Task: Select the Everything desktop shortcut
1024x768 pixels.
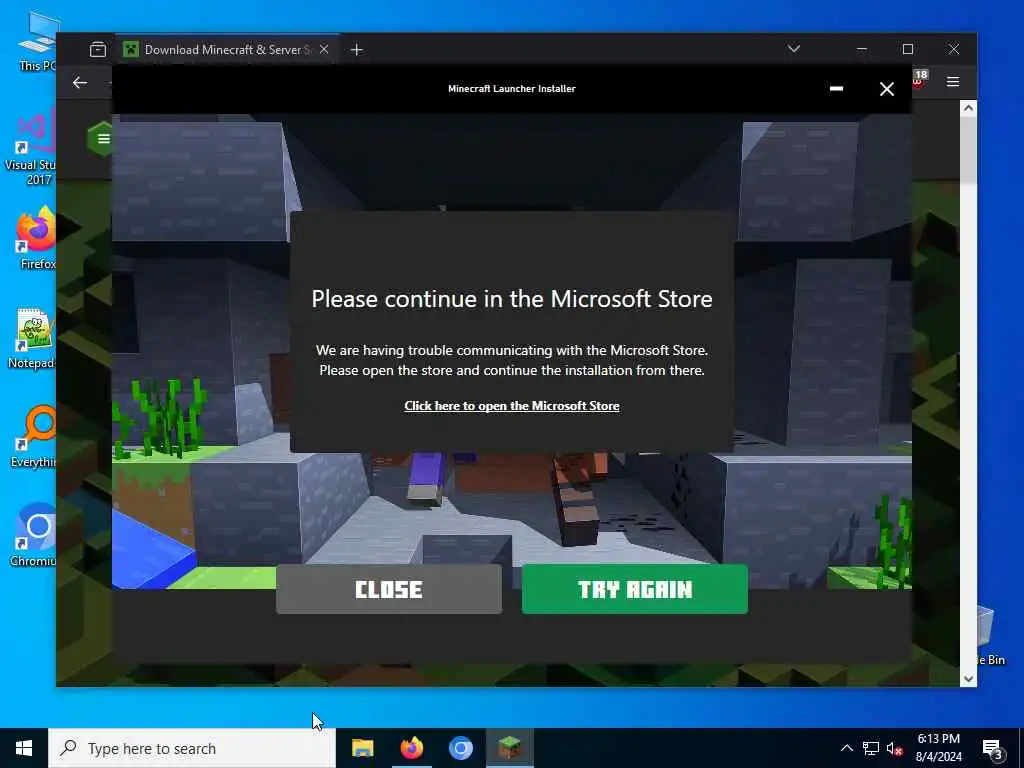Action: click(x=33, y=436)
